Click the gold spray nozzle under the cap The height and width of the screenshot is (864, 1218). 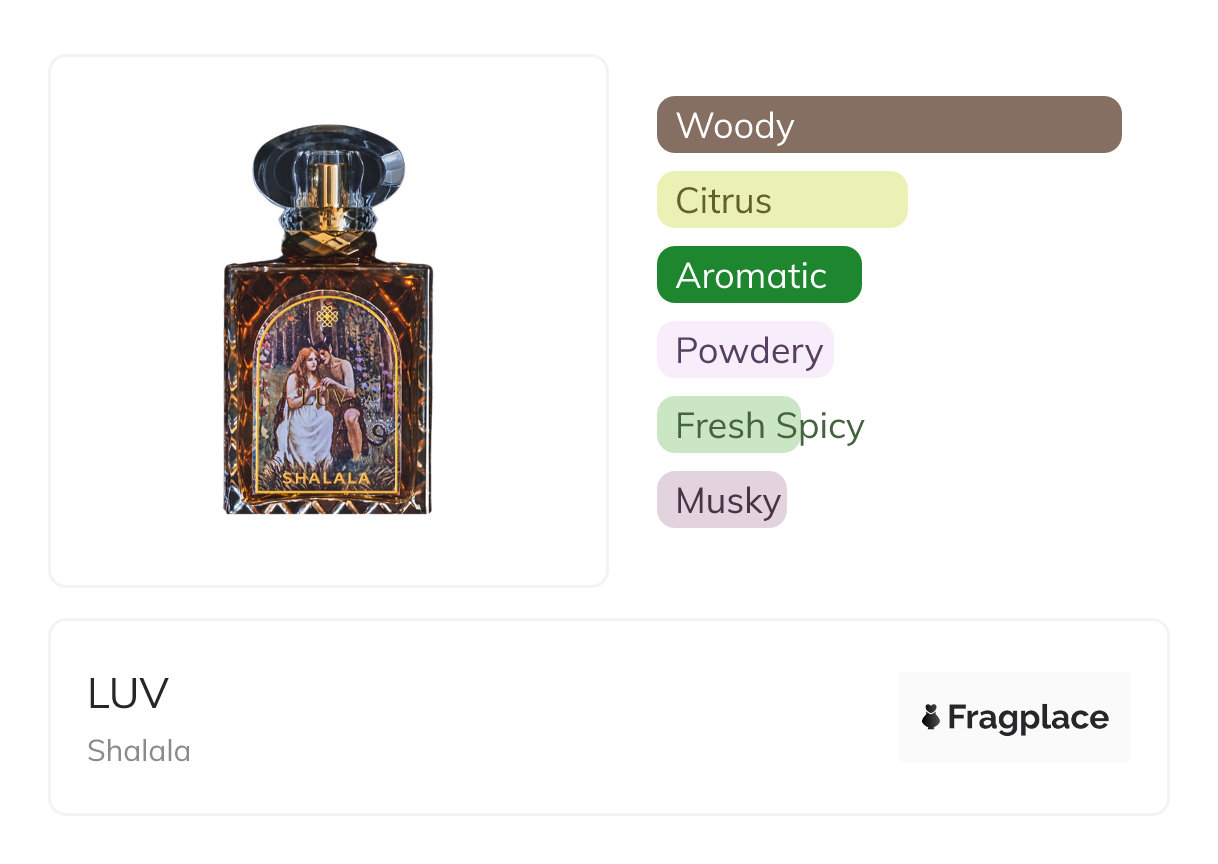point(327,184)
